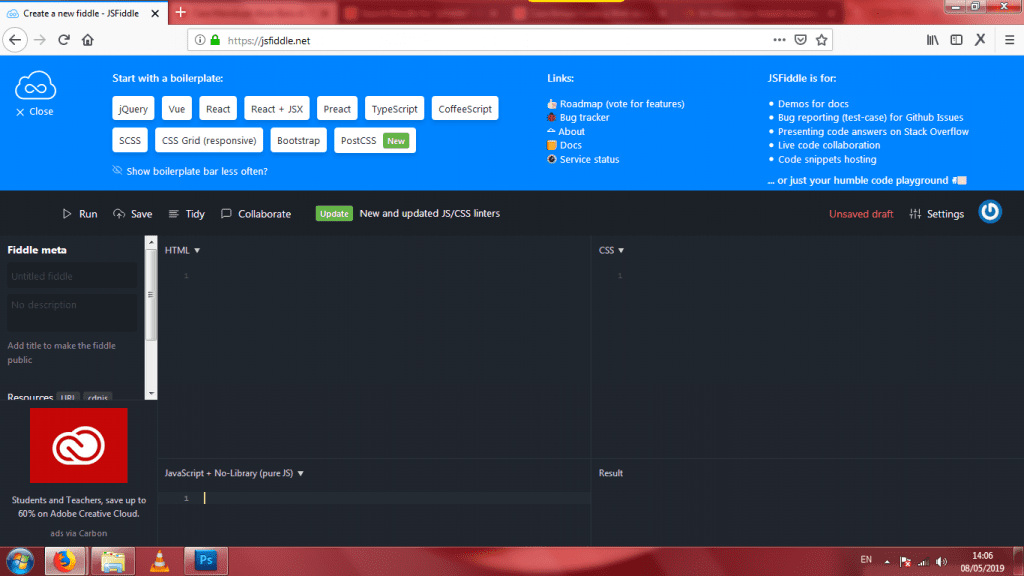
Task: Open Photoshop from the taskbar
Action: point(206,561)
